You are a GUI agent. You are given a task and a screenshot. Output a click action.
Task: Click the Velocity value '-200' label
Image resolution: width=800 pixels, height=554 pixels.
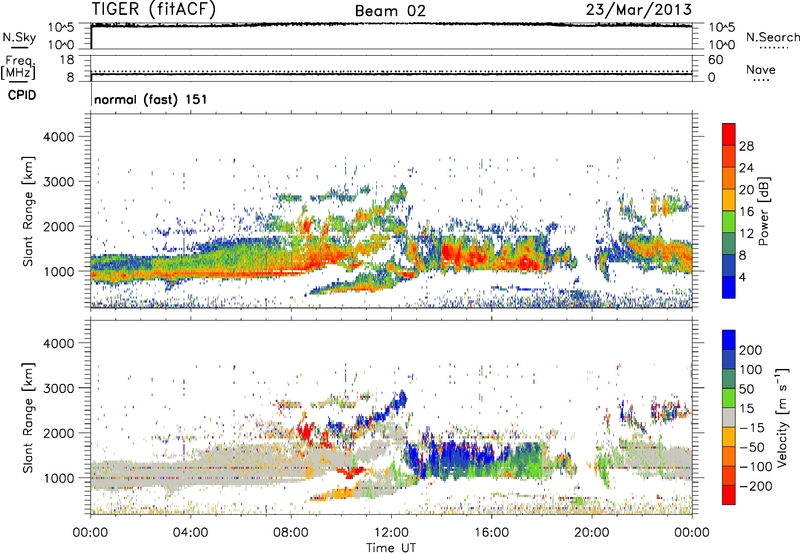click(755, 486)
